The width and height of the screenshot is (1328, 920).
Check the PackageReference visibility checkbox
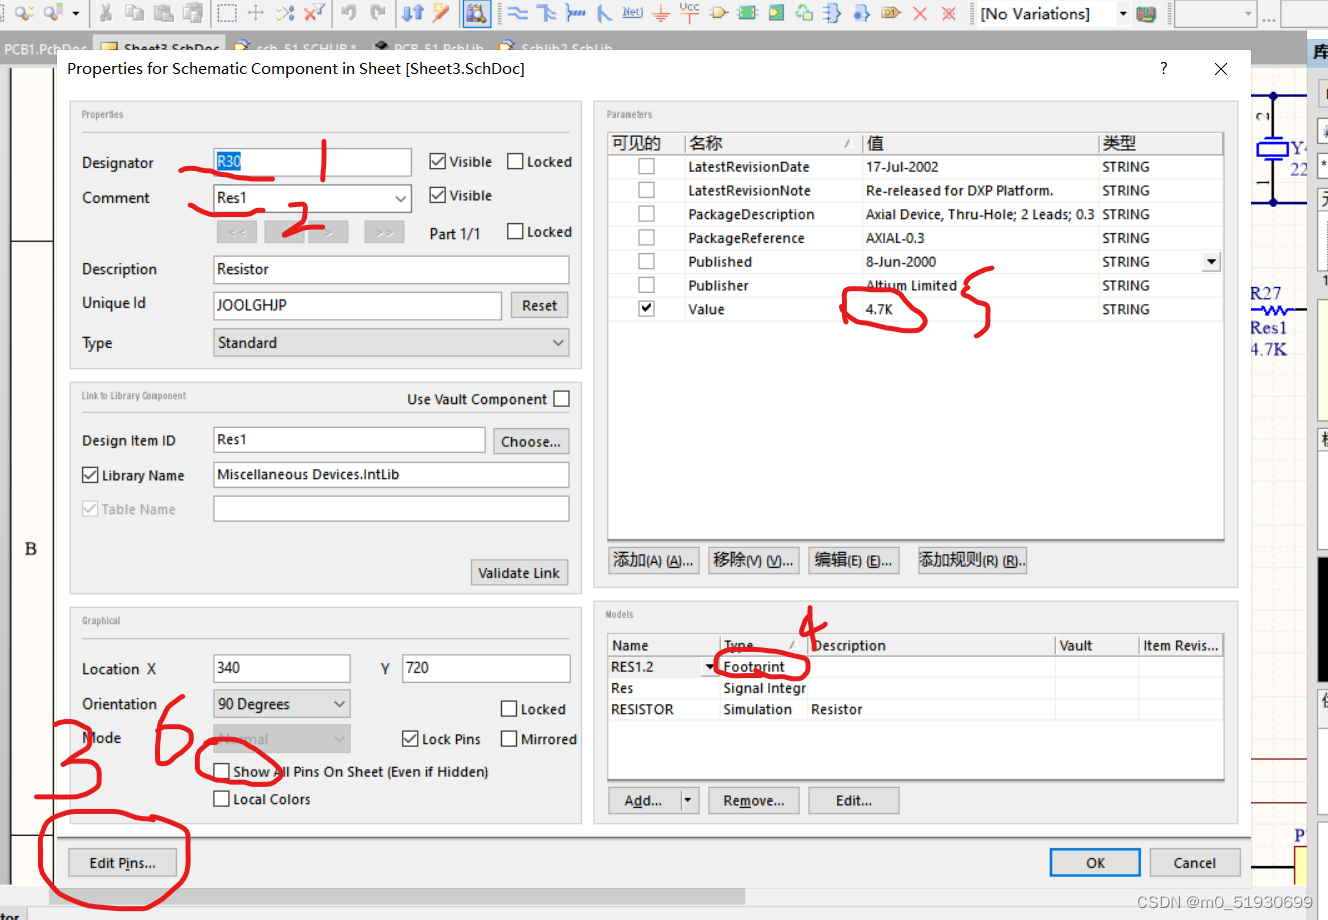646,237
